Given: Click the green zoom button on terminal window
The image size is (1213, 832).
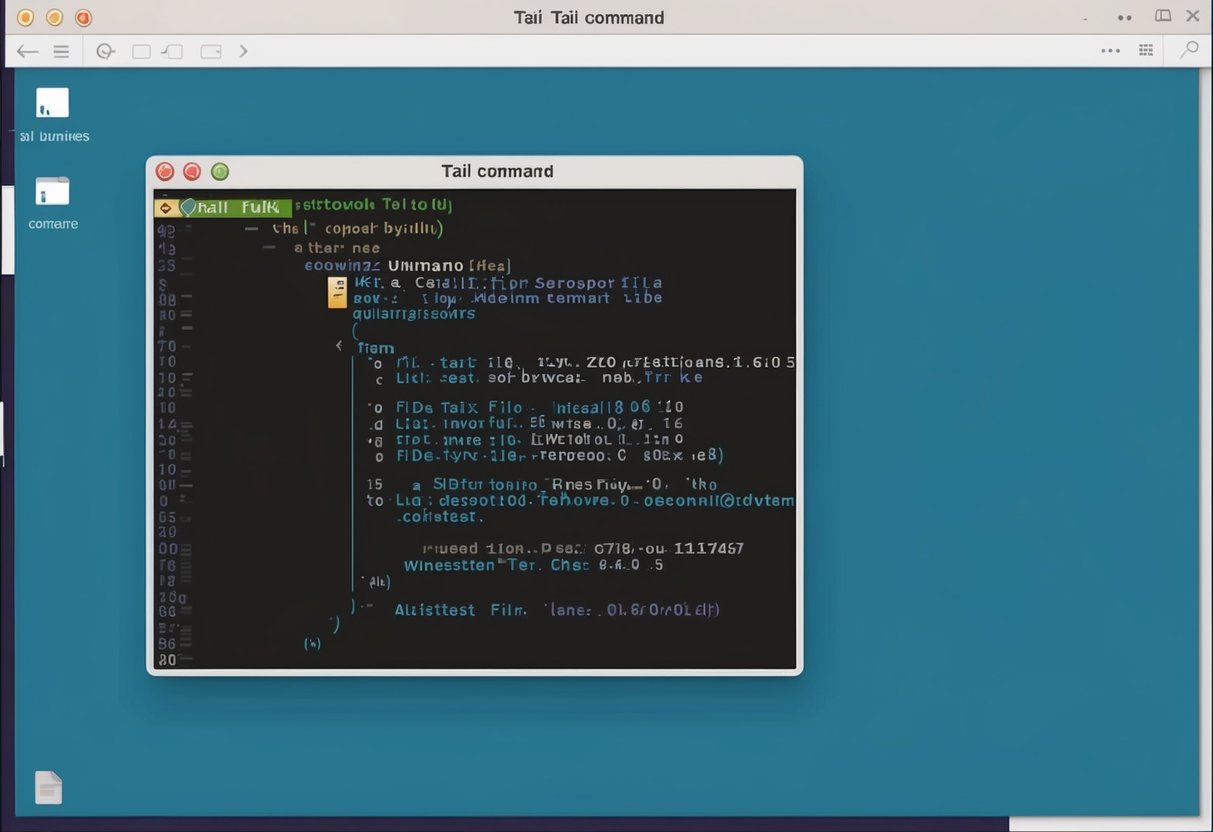Looking at the screenshot, I should click(219, 171).
